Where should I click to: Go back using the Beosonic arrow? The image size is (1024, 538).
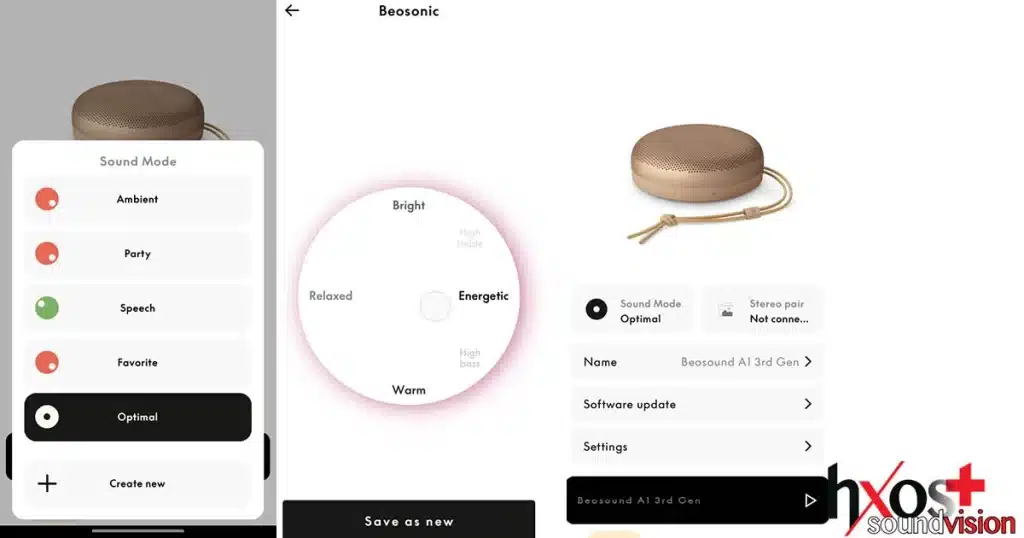tap(292, 10)
